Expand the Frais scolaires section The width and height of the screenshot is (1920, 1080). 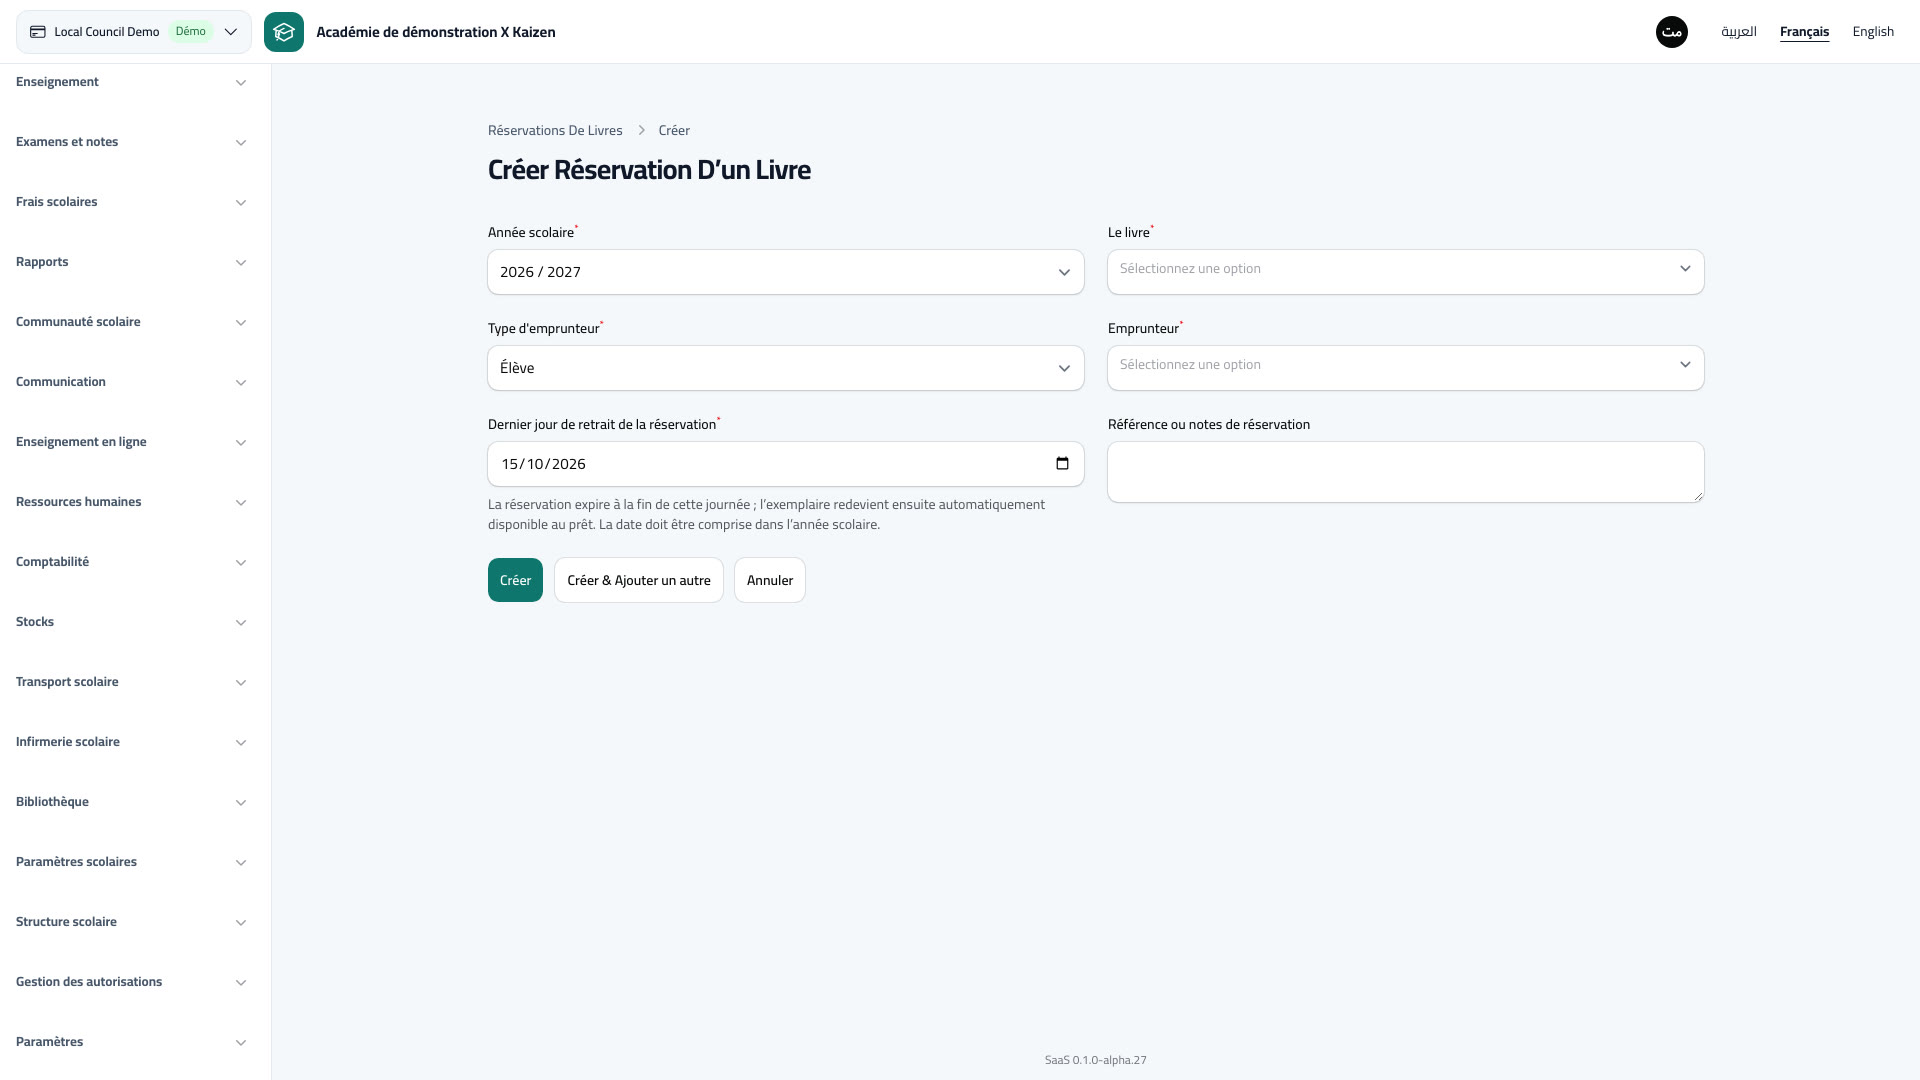131,202
